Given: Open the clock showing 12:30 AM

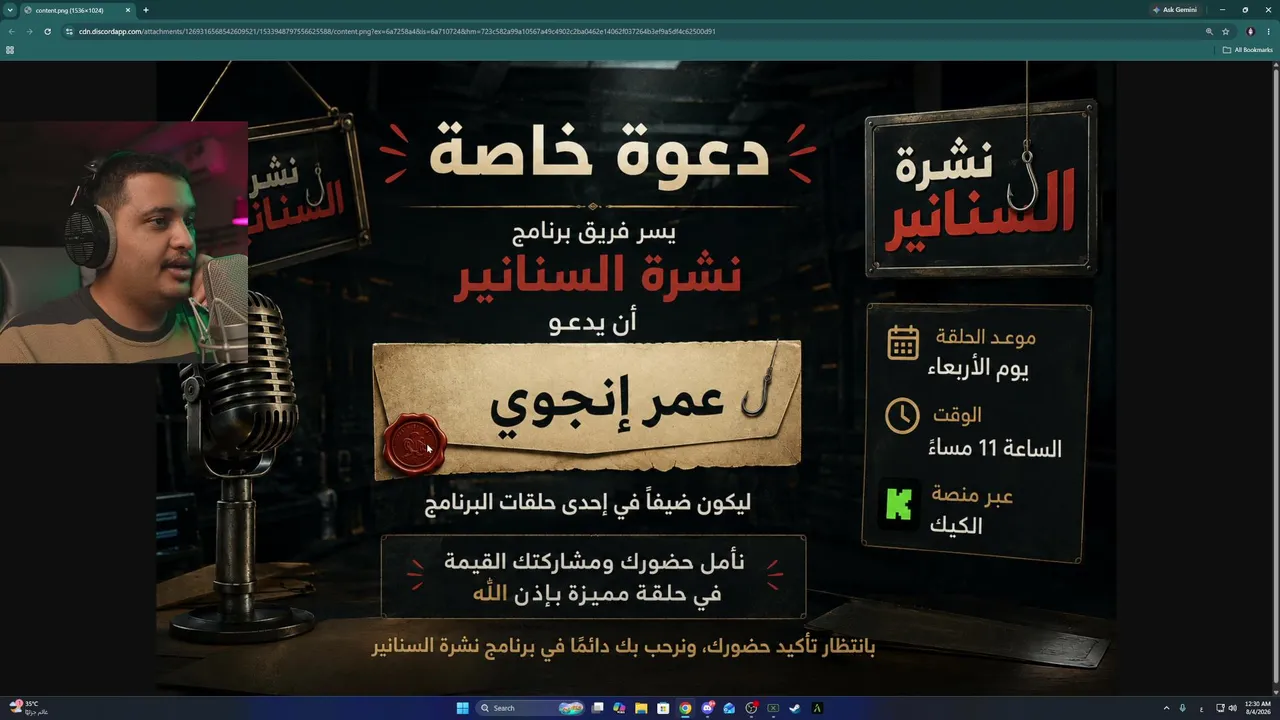Looking at the screenshot, I should click(1257, 708).
